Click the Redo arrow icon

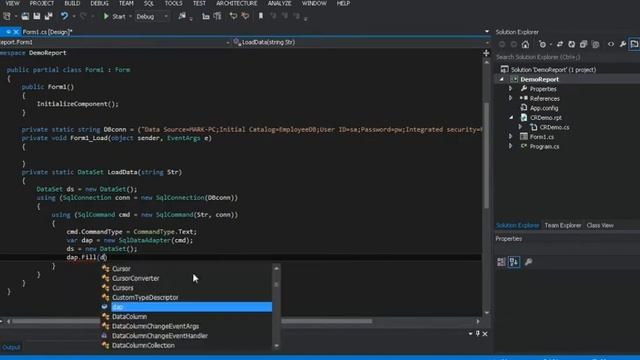tap(83, 16)
